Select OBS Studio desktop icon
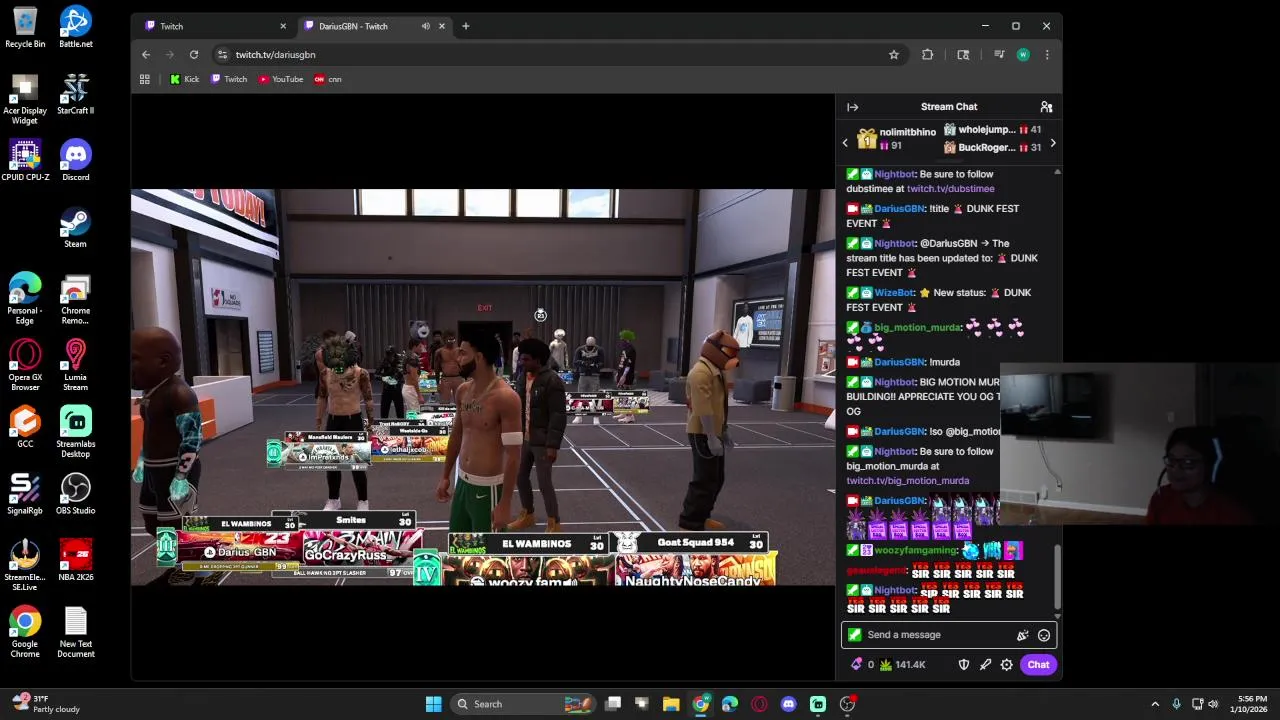 click(76, 495)
